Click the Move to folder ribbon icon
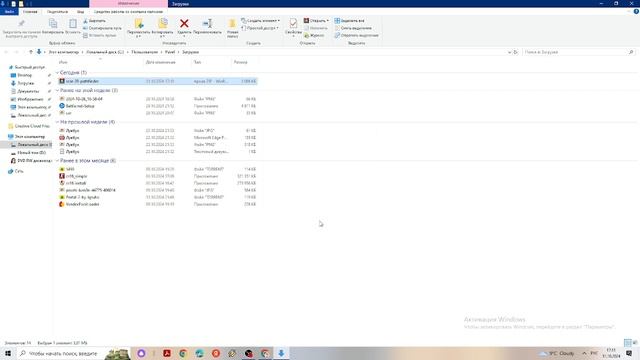 click(x=139, y=23)
